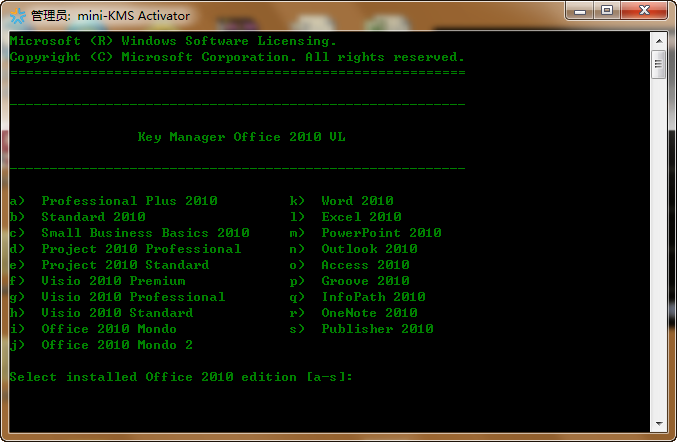Click the "Select installed Office 2010 edition" prompt
The image size is (677, 442).
point(181,377)
